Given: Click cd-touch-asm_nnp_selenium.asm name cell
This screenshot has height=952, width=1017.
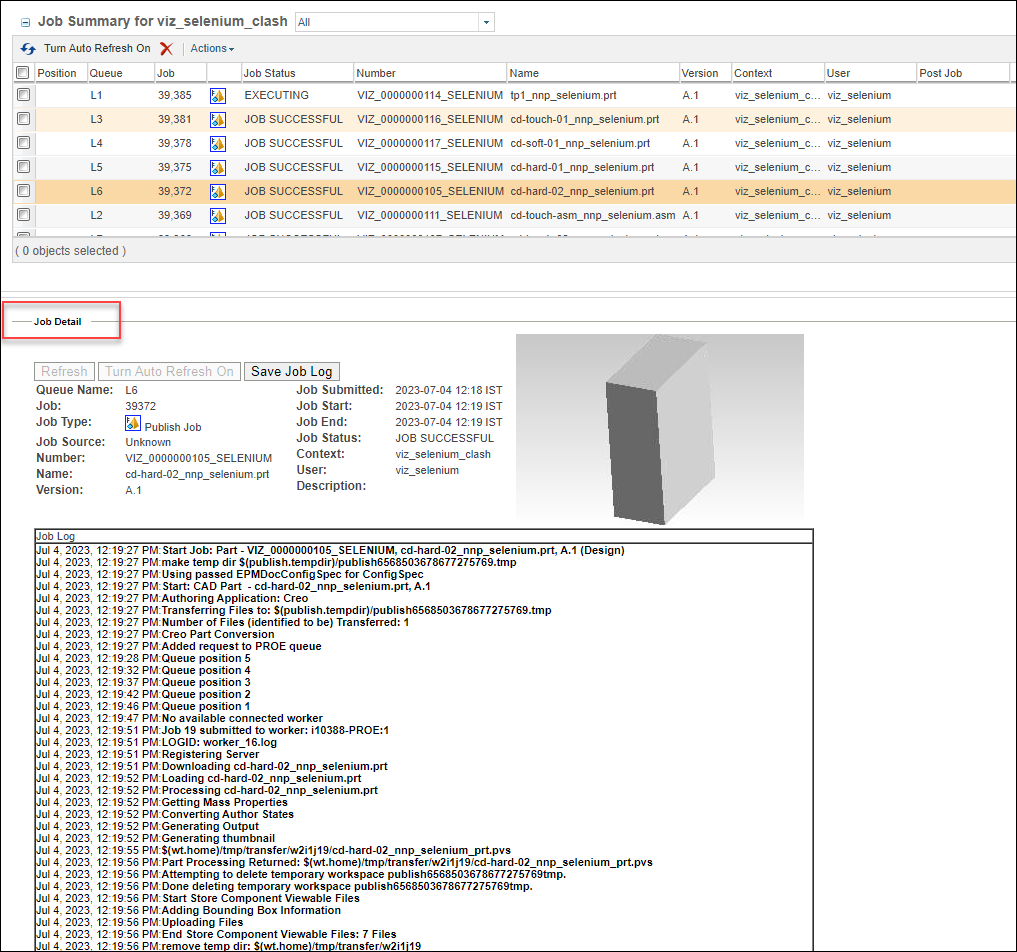Looking at the screenshot, I should 593,215.
